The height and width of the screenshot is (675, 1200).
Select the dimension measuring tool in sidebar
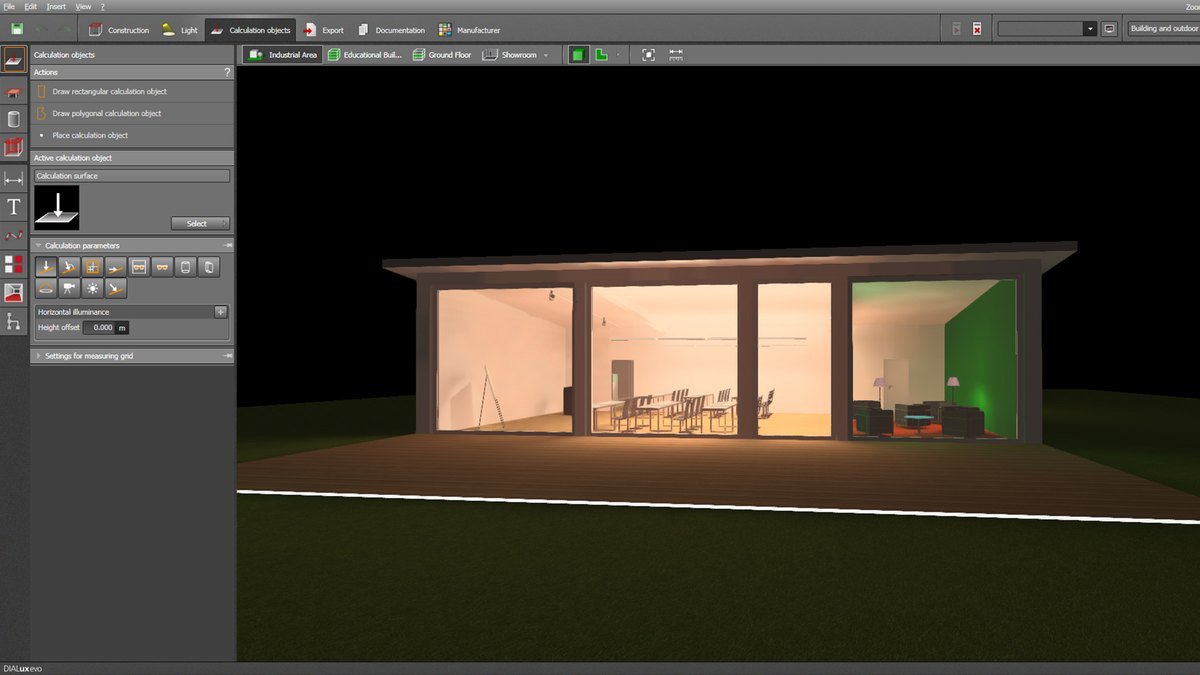[x=14, y=178]
